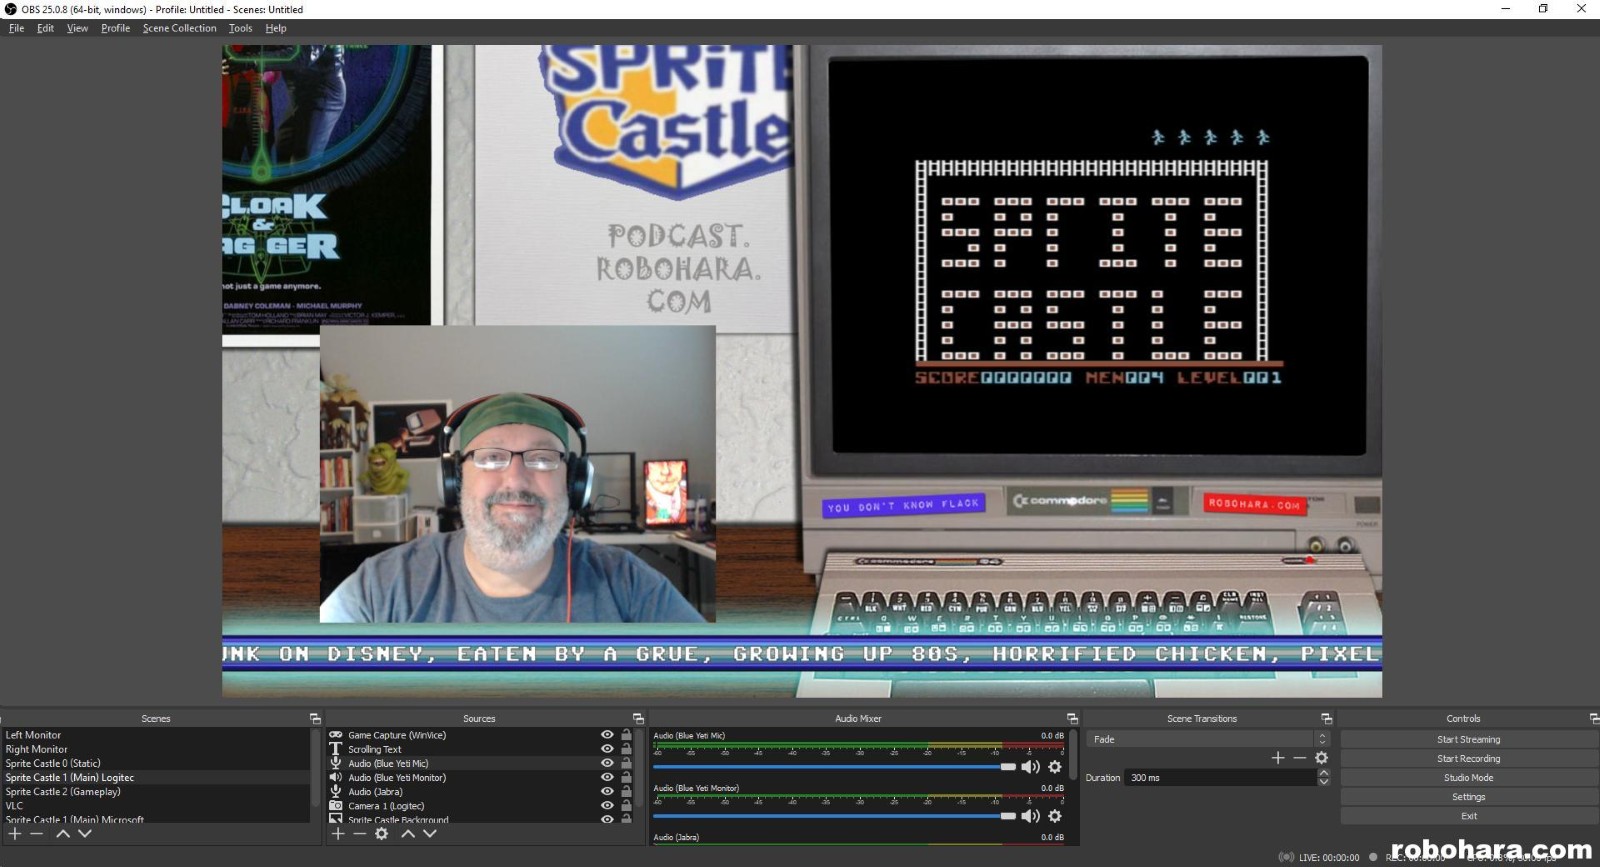This screenshot has width=1600, height=867.
Task: Open Blue Yeti Monitor audio settings gear
Action: (x=1054, y=816)
